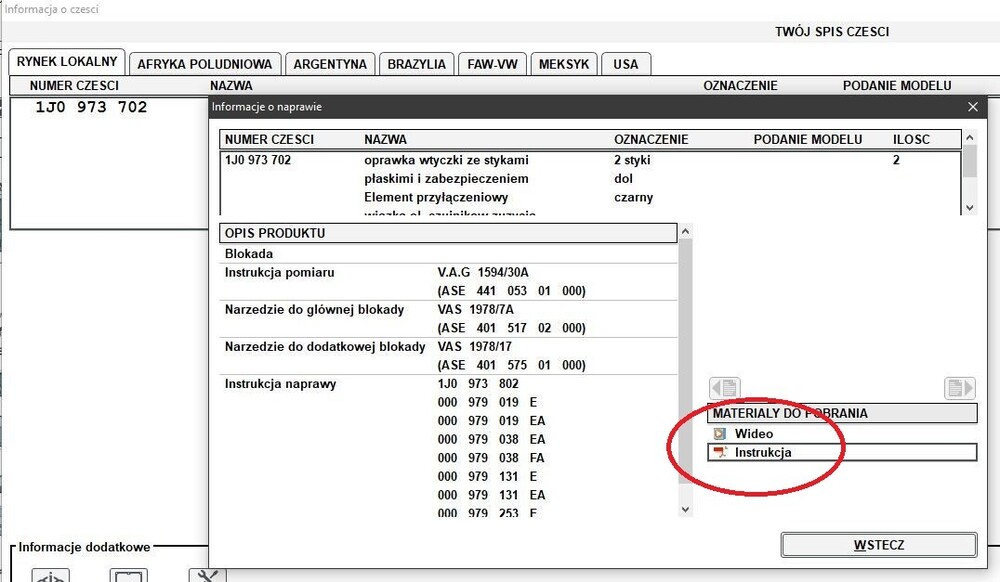Screen dimensions: 1000x582
Task: Select the ARGENTYNA market tab
Action: (x=330, y=64)
